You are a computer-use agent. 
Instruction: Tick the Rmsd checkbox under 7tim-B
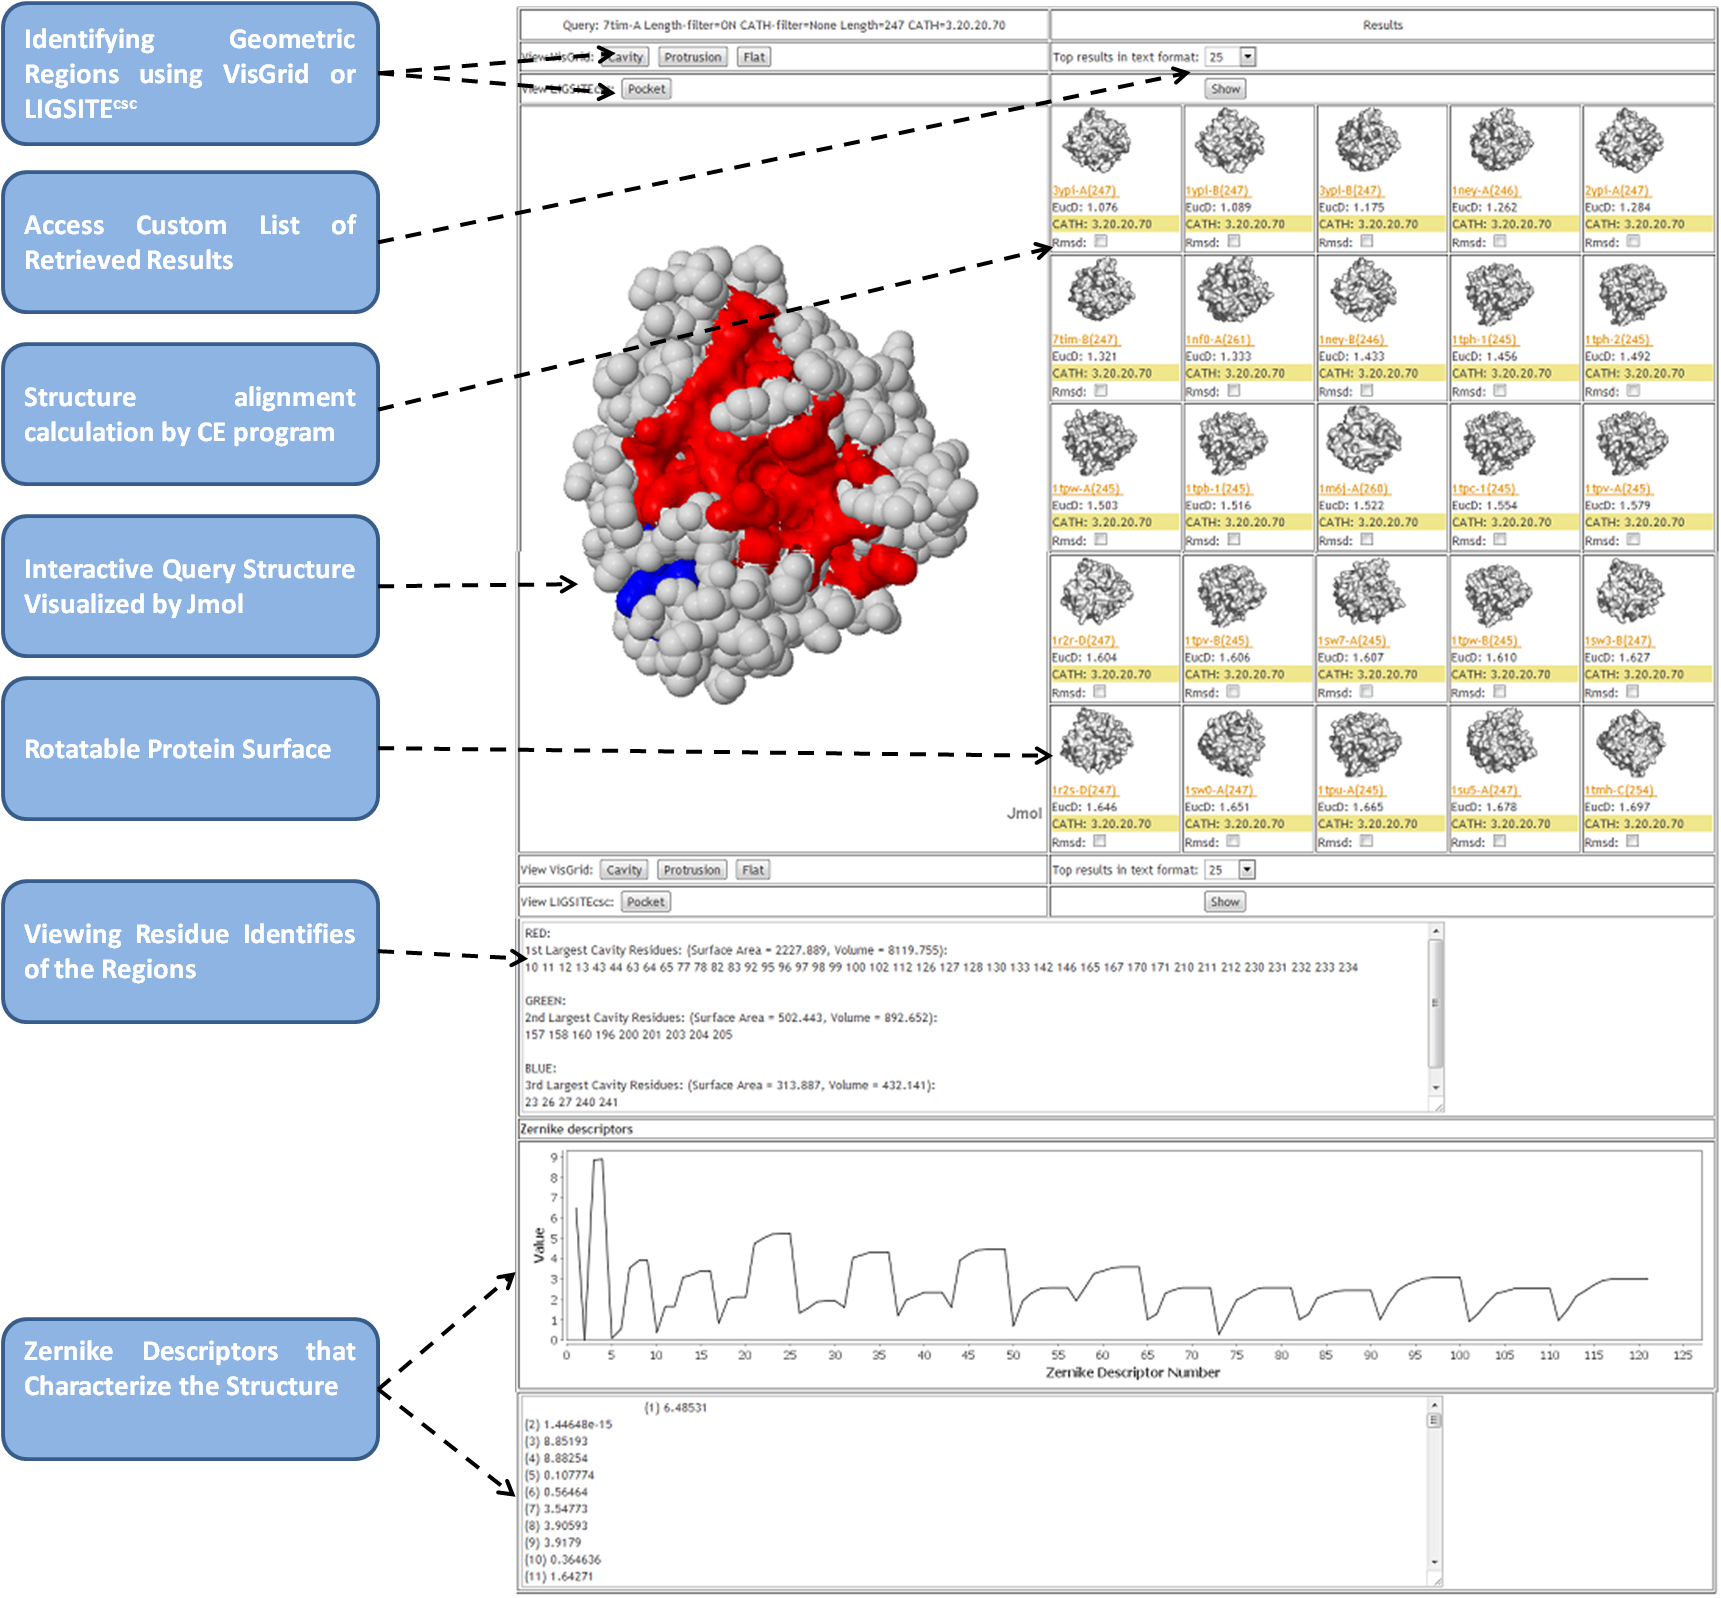tap(1101, 391)
